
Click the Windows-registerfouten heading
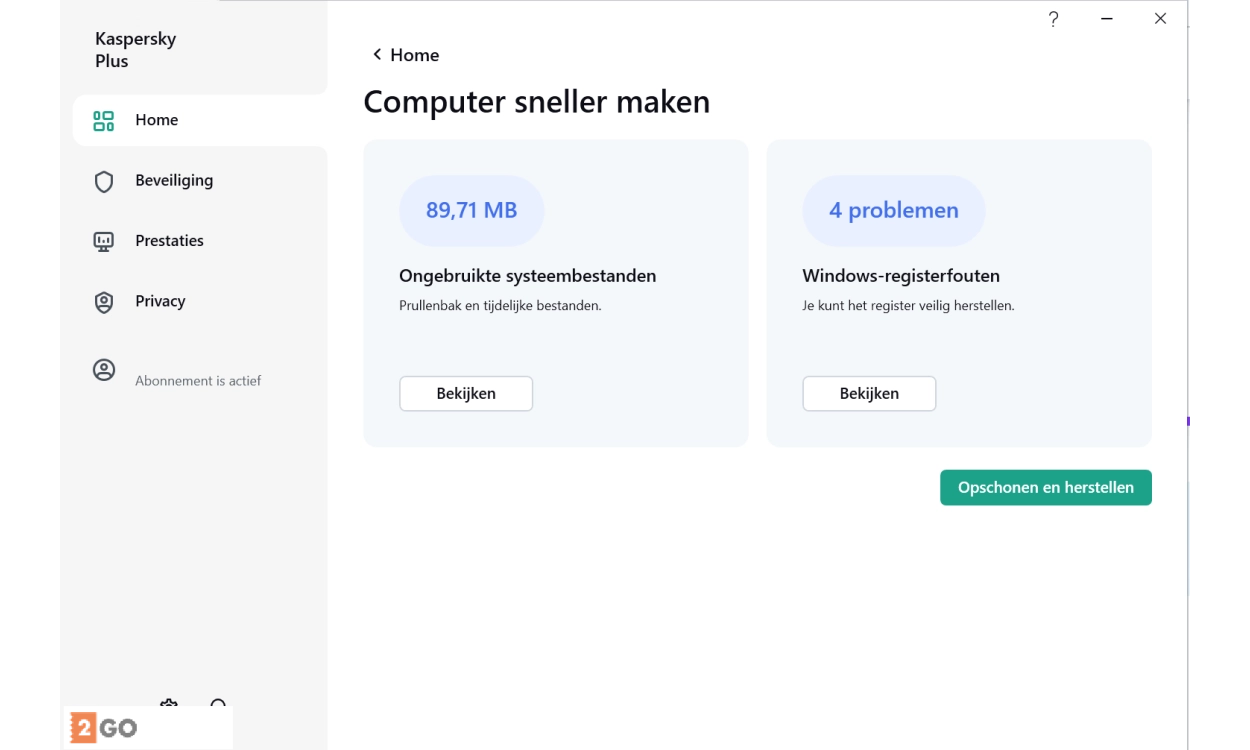(901, 276)
